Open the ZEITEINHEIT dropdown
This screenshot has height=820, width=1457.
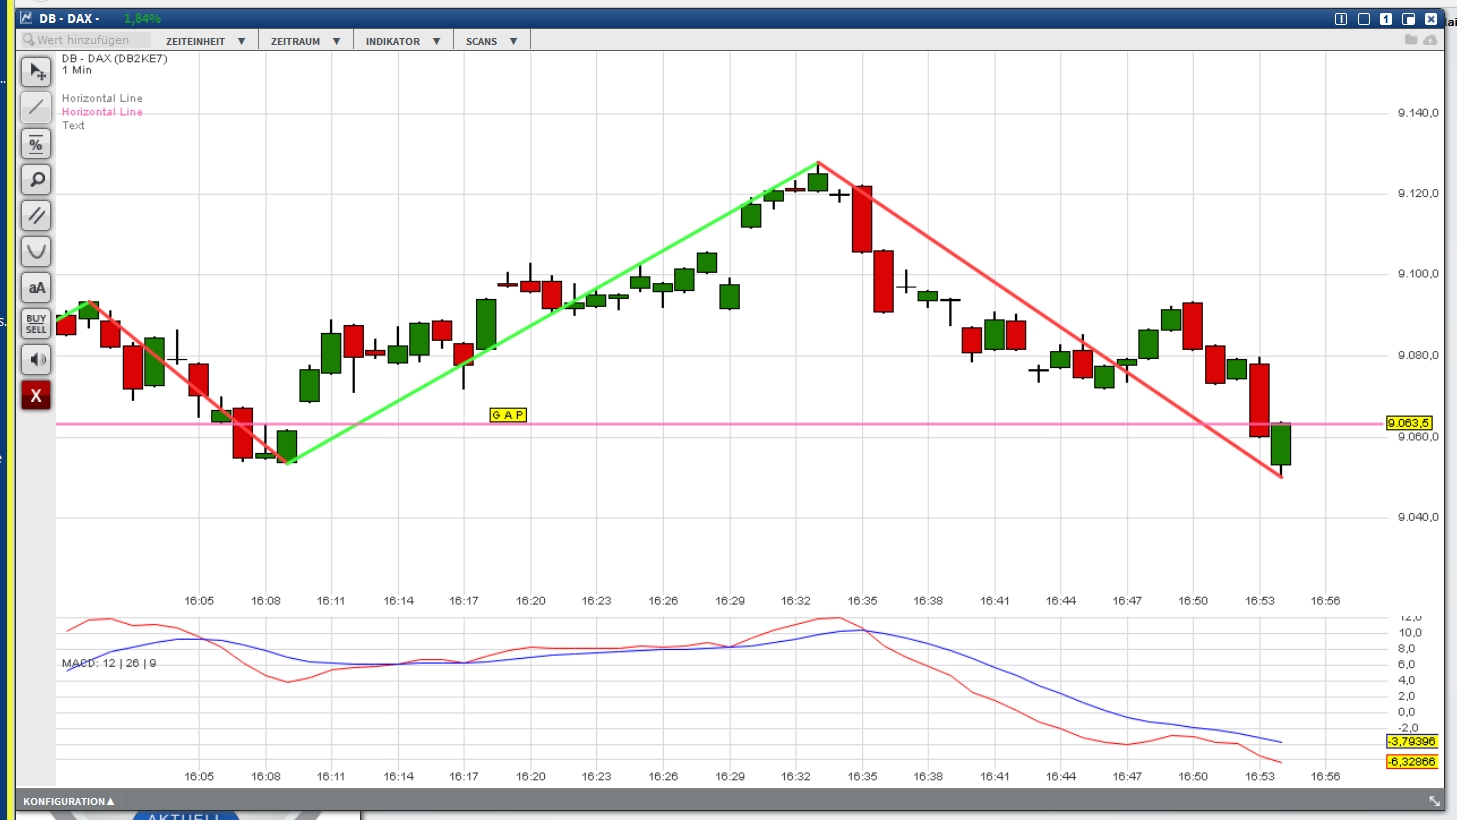pos(203,41)
